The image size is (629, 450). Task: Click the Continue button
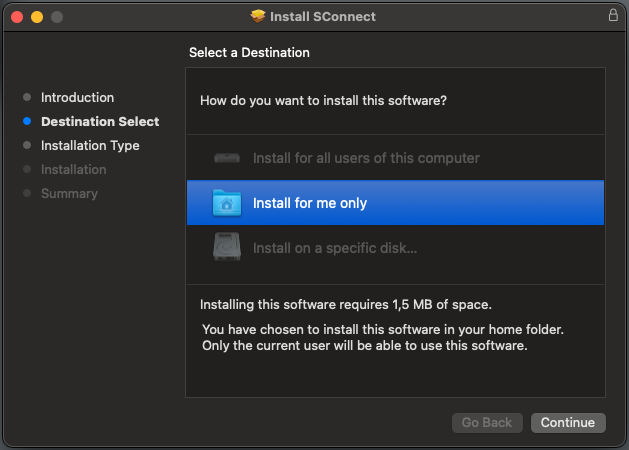point(568,423)
